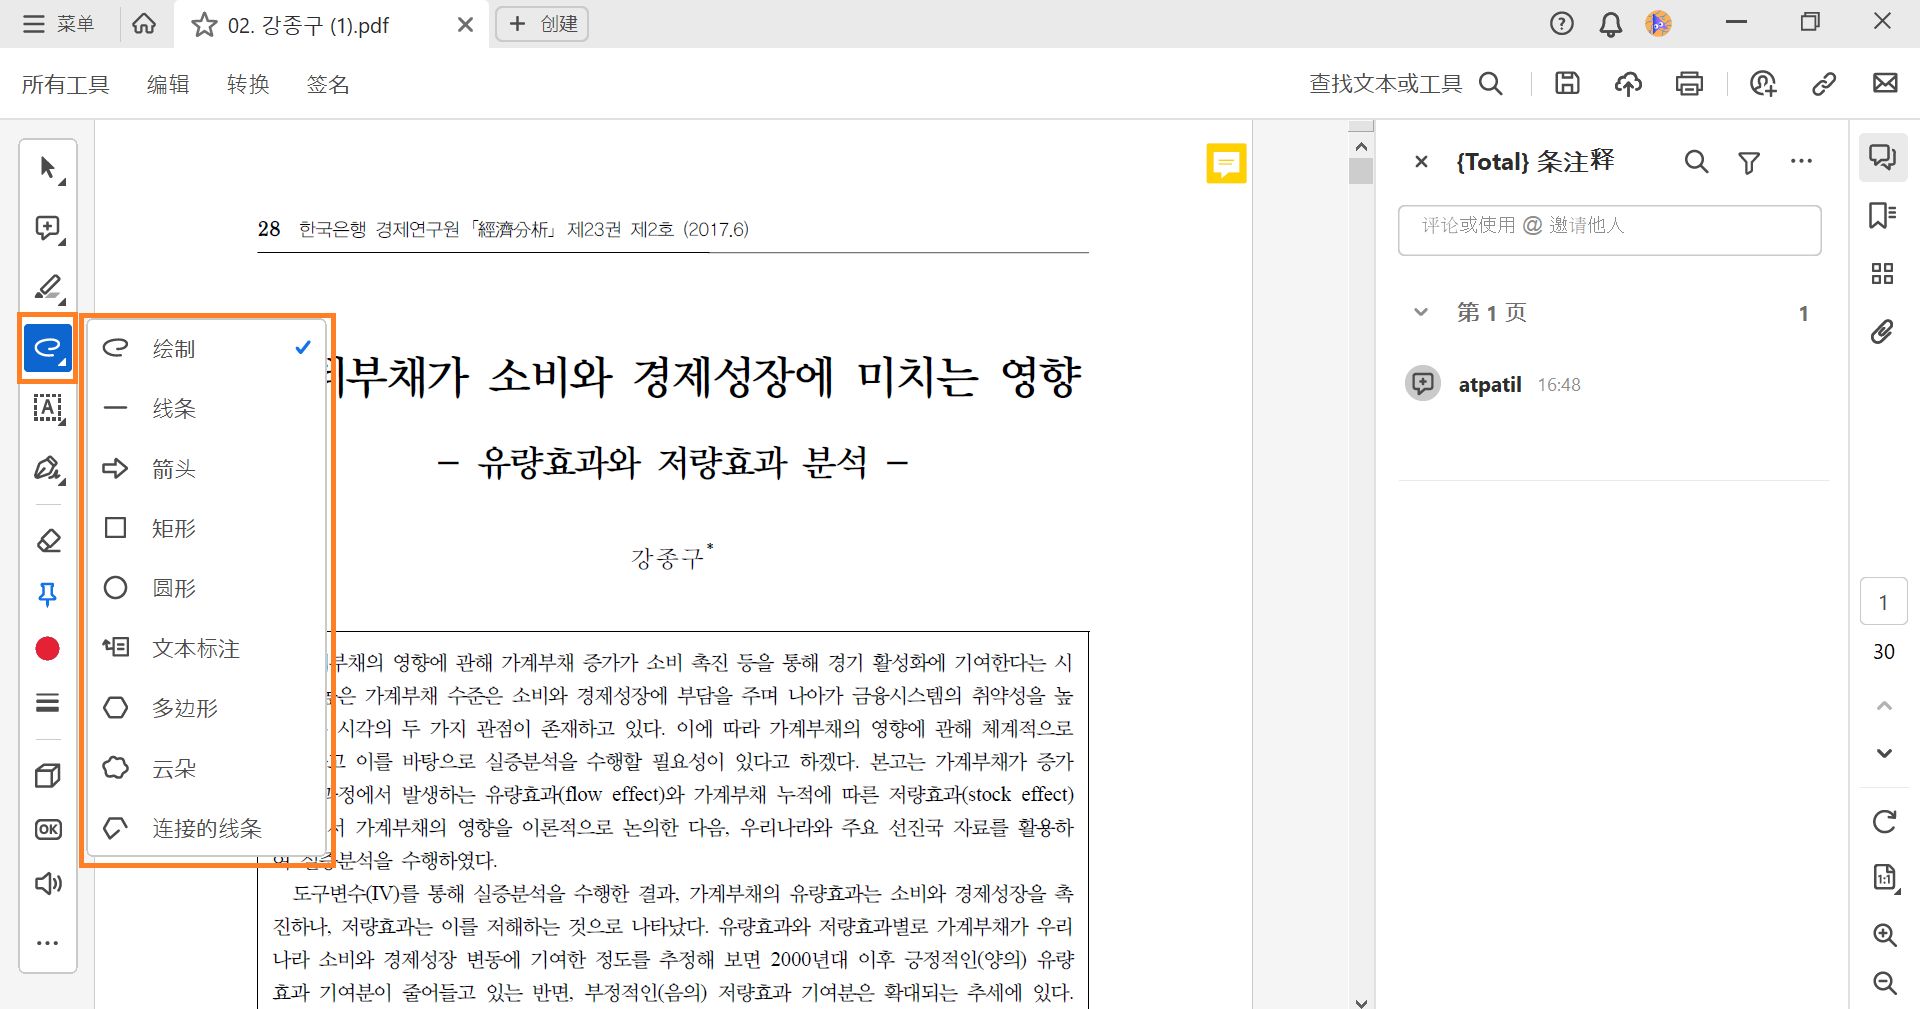
Task: Click the 创建 create button
Action: [542, 24]
